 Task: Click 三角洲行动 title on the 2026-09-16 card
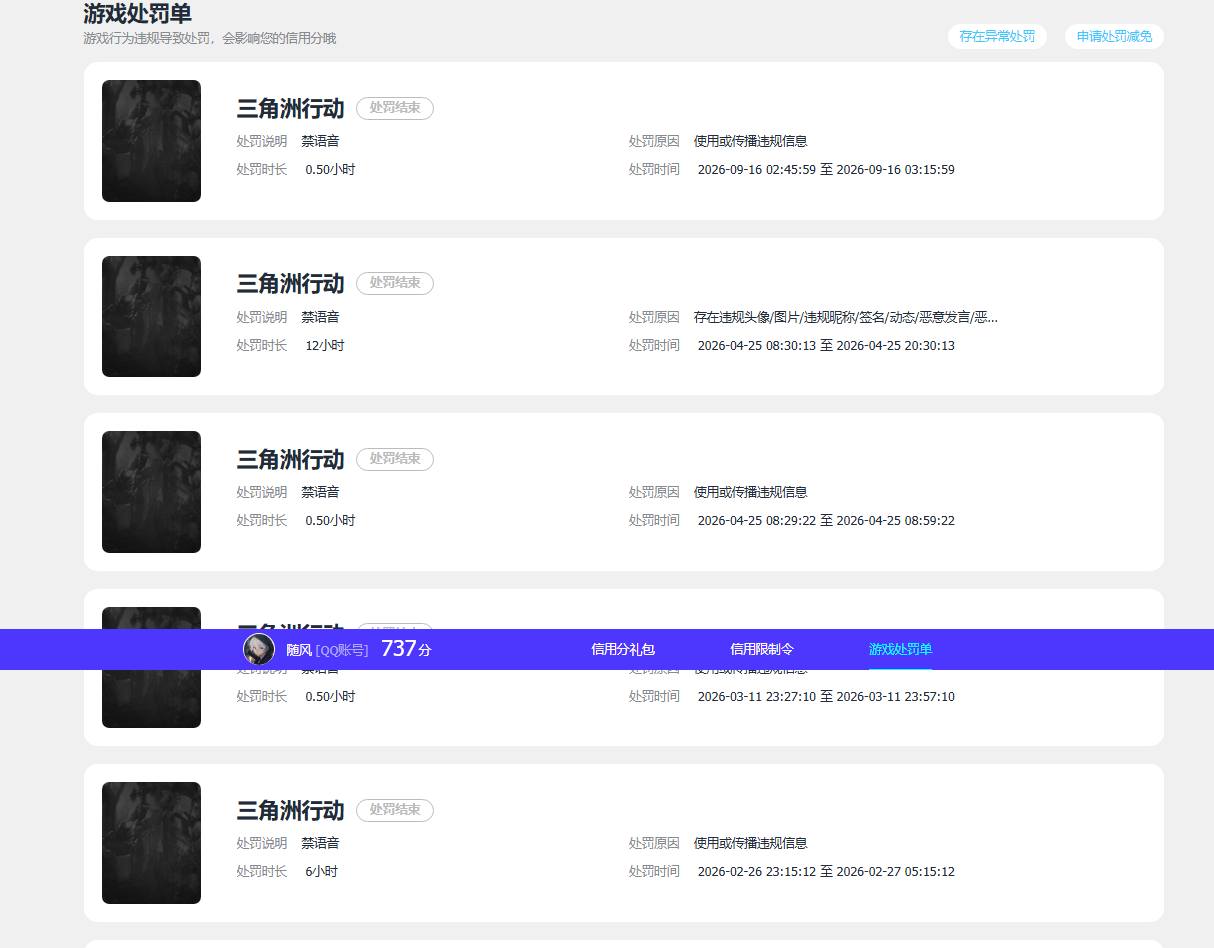click(x=290, y=108)
